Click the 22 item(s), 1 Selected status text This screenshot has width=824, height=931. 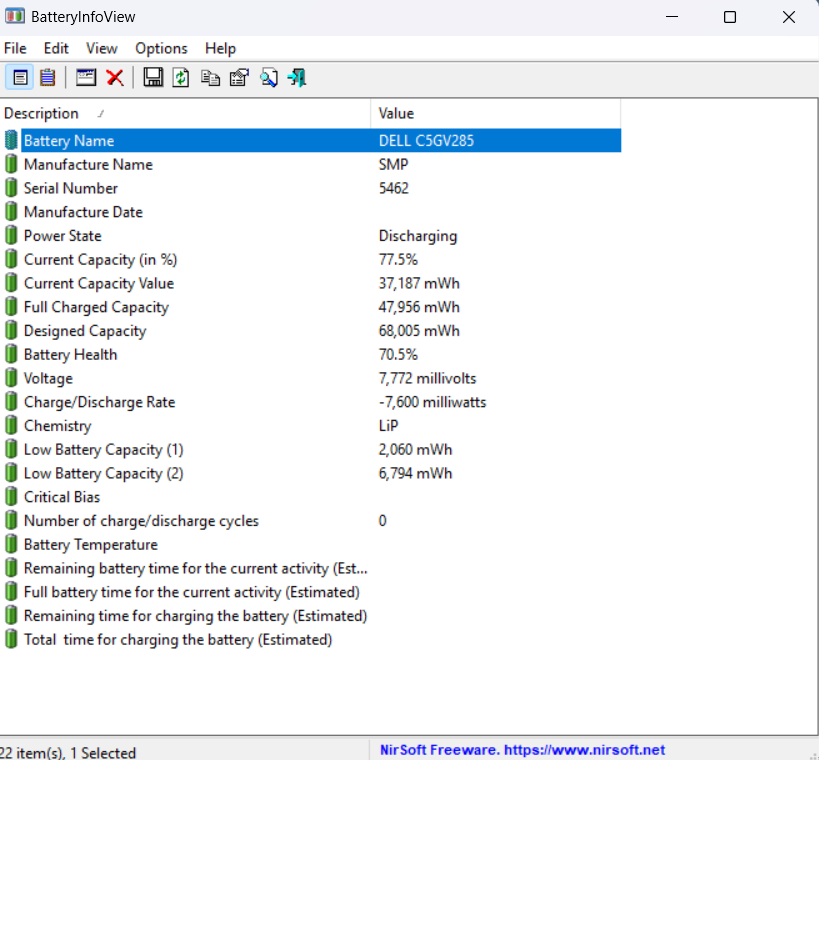tap(68, 753)
